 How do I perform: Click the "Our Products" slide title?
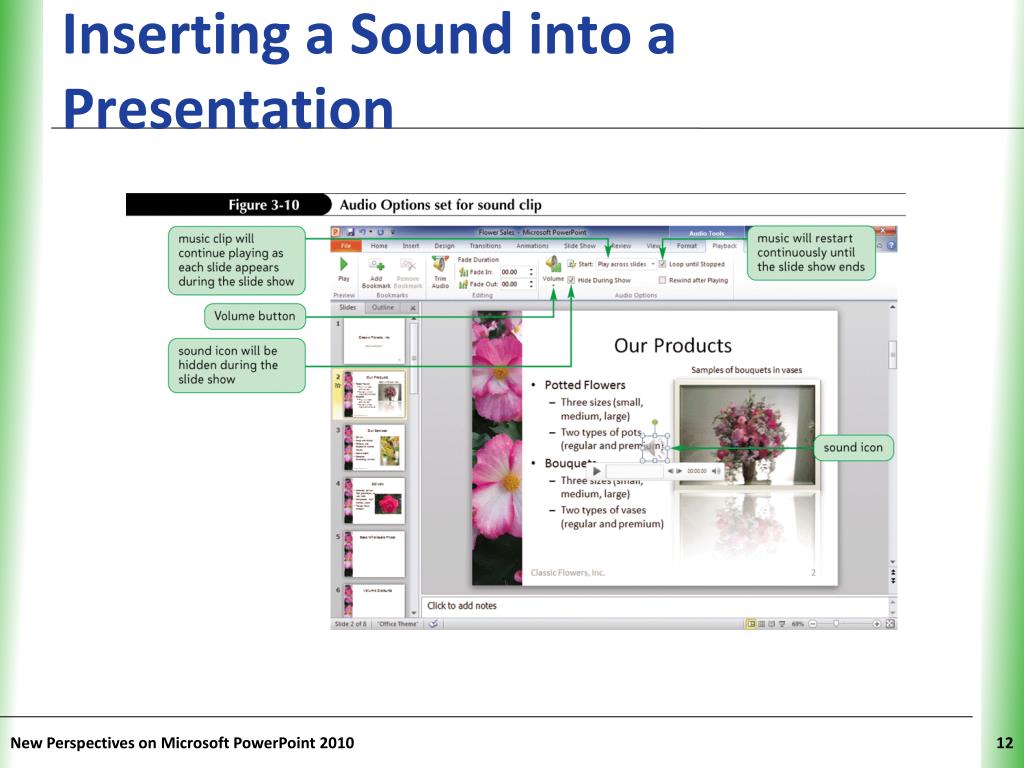pos(673,345)
